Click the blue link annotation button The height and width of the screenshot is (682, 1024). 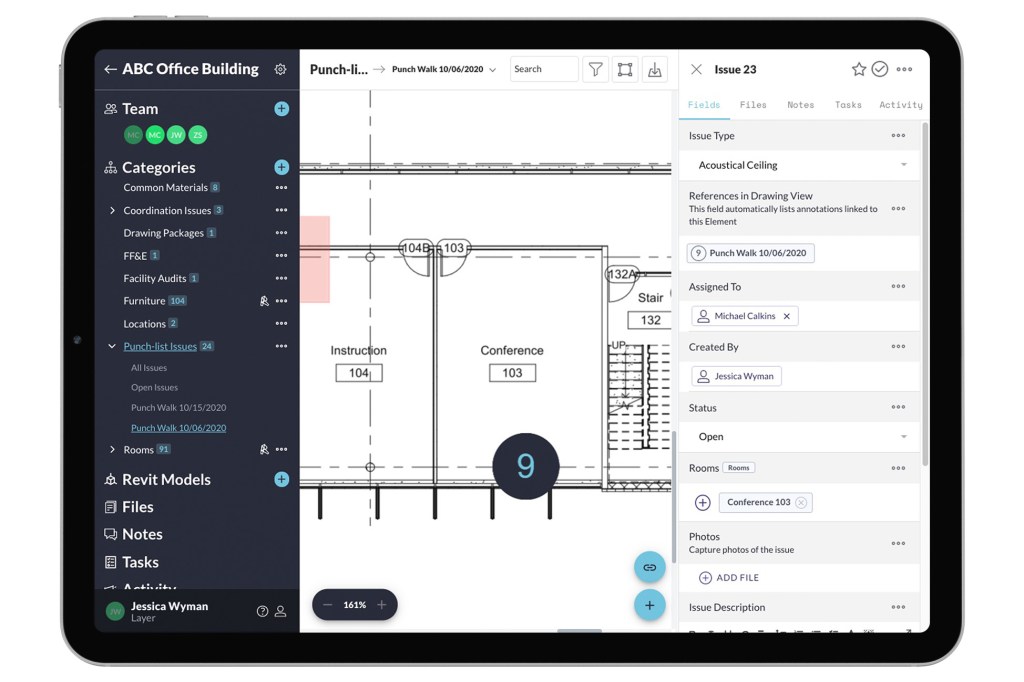(x=649, y=567)
